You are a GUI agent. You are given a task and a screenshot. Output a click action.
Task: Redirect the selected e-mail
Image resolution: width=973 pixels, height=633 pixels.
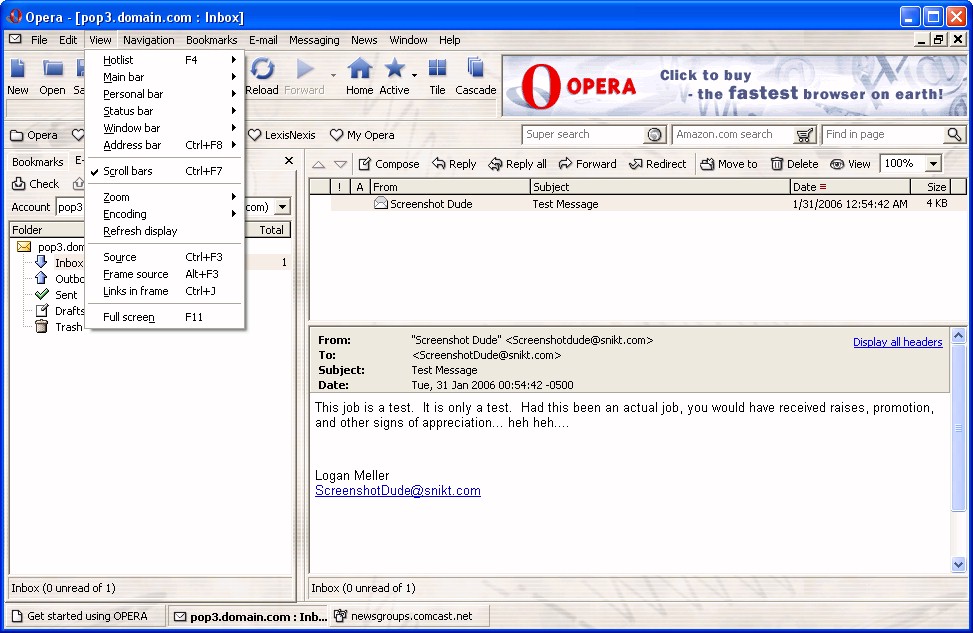(x=658, y=164)
